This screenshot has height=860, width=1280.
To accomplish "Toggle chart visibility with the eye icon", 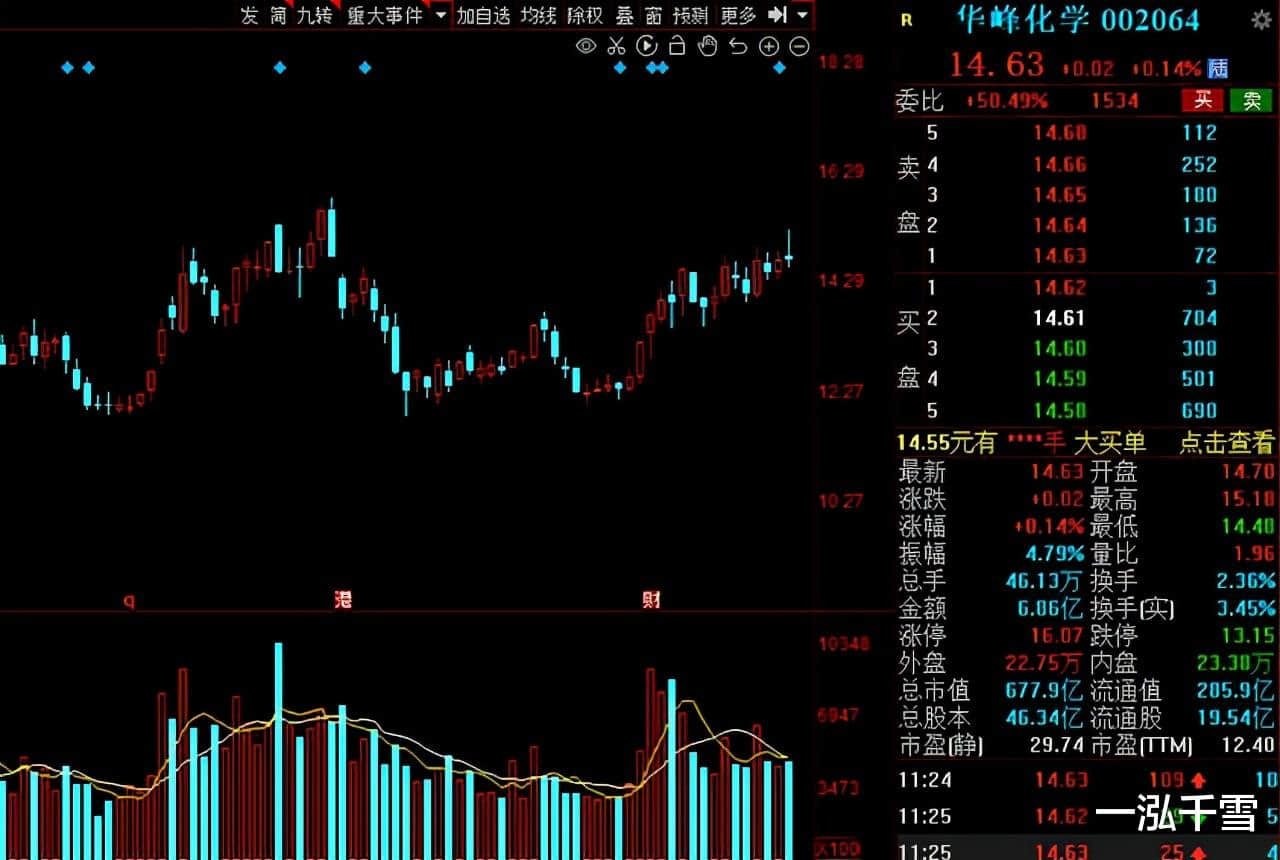I will coord(586,46).
